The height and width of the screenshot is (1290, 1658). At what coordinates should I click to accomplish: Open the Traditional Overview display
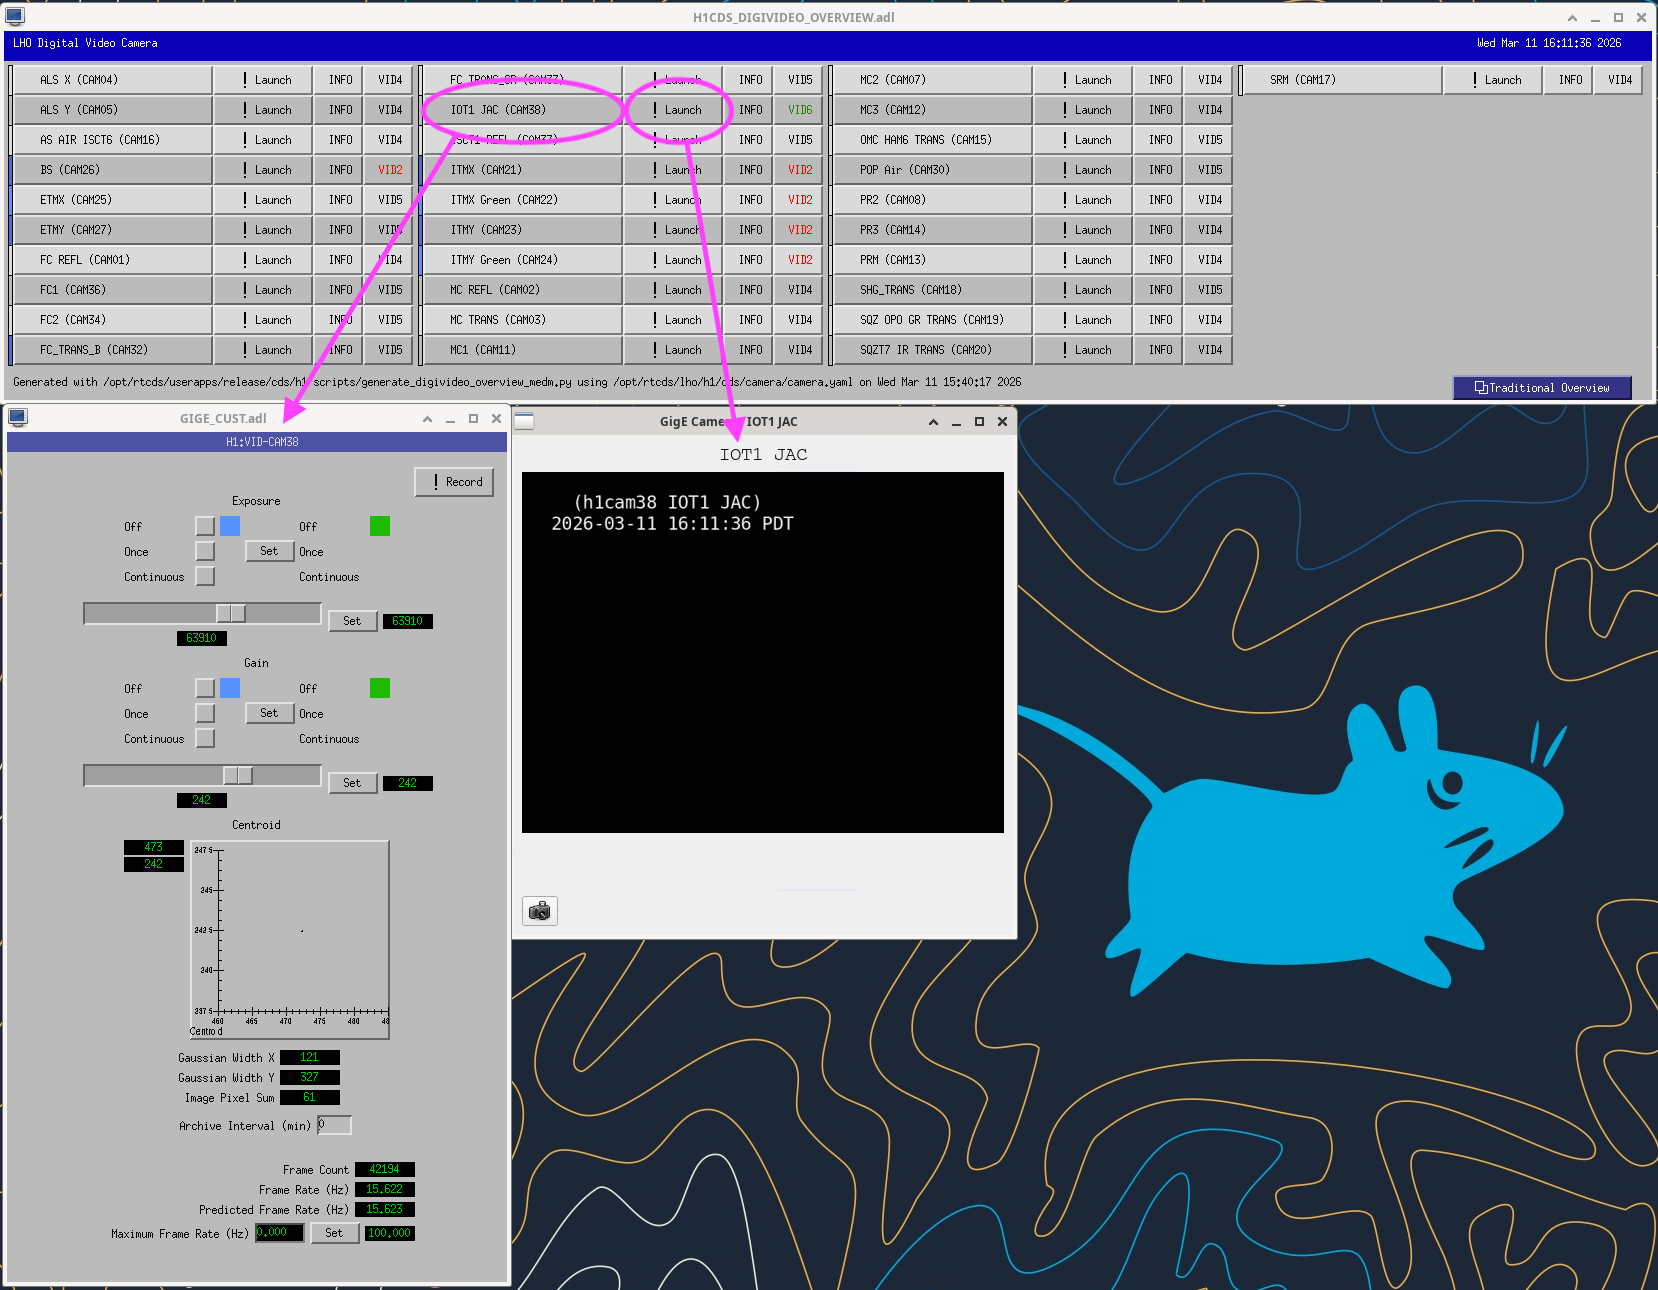(1542, 388)
